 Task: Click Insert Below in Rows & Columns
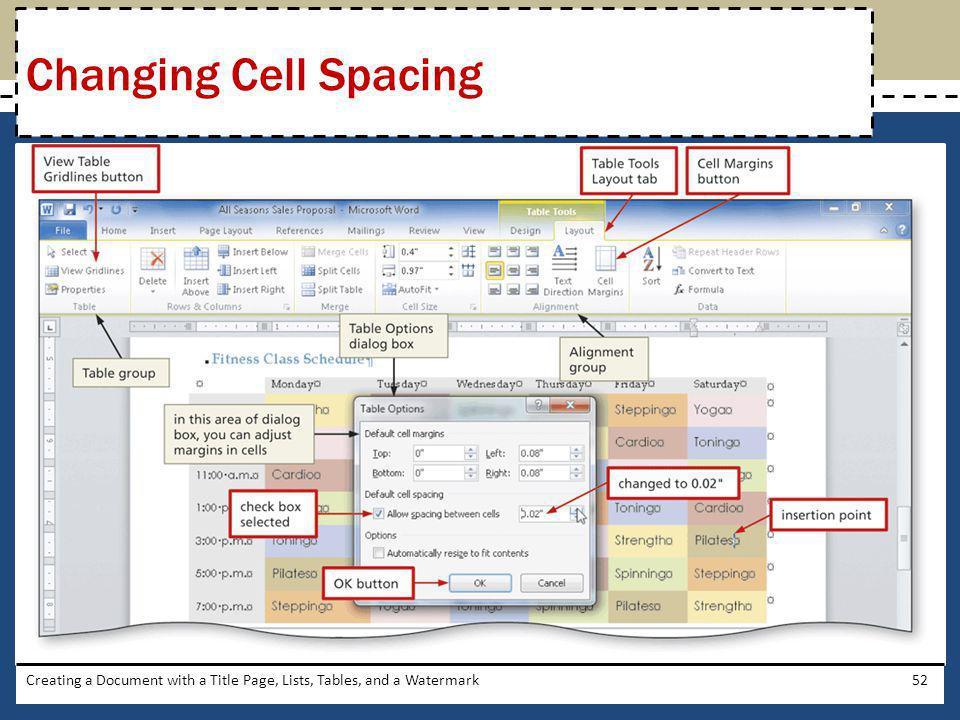(253, 252)
